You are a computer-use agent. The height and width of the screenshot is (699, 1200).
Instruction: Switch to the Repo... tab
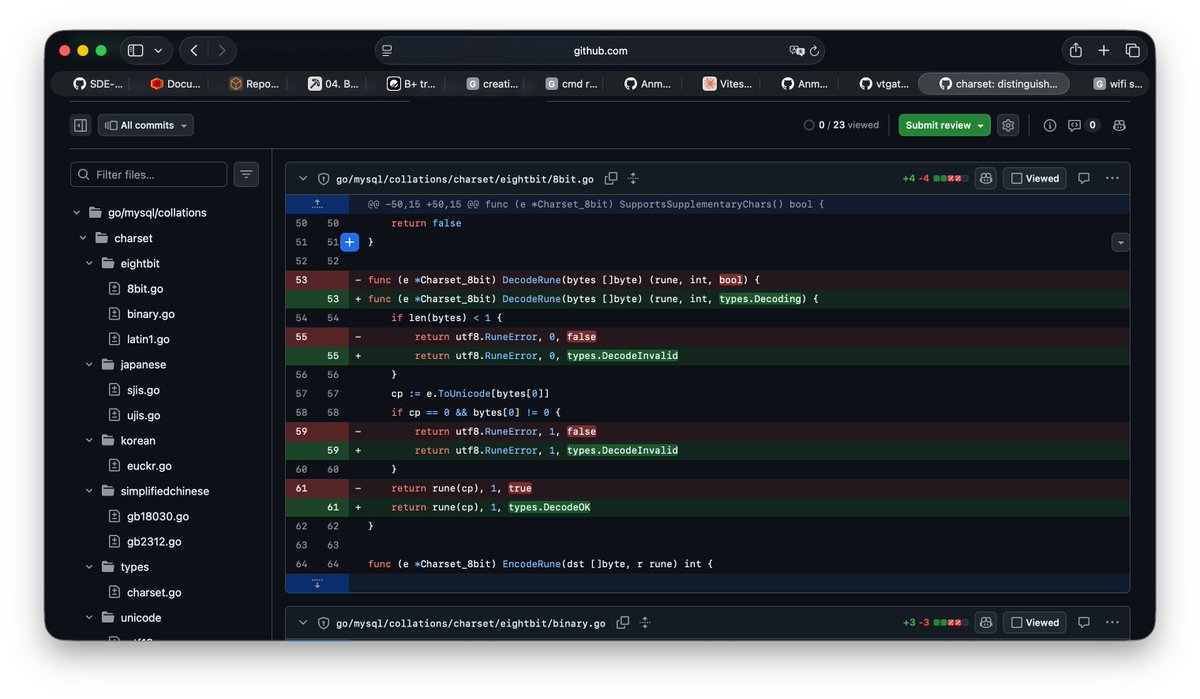(x=254, y=84)
